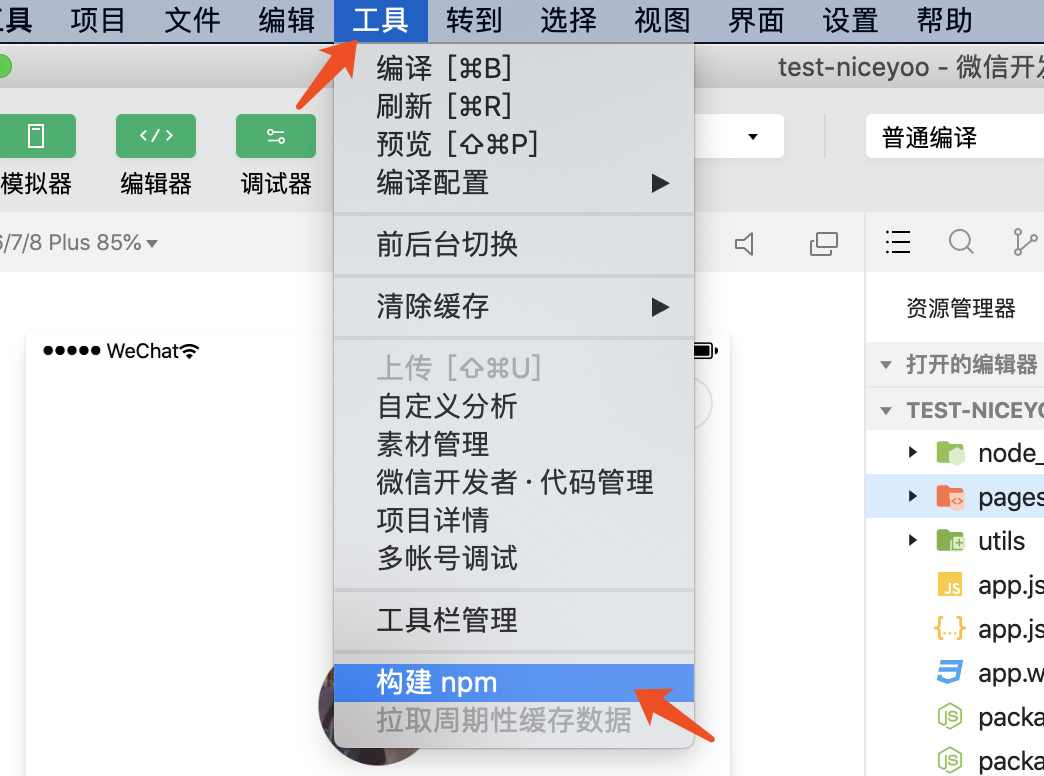This screenshot has width=1044, height=776.
Task: Open app.json file with braces icon
Action: pos(950,628)
